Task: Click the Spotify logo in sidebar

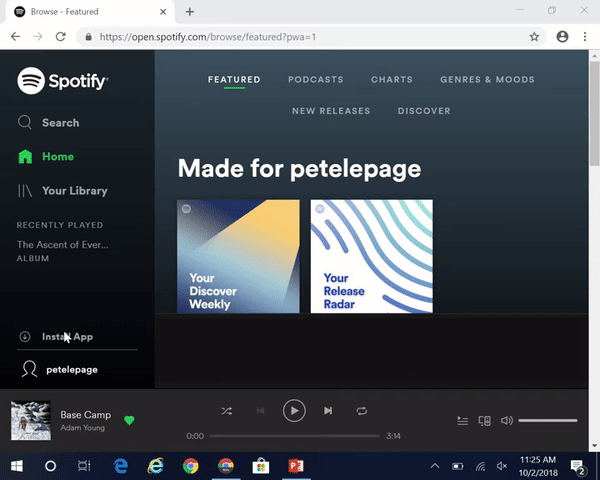Action: (62, 81)
